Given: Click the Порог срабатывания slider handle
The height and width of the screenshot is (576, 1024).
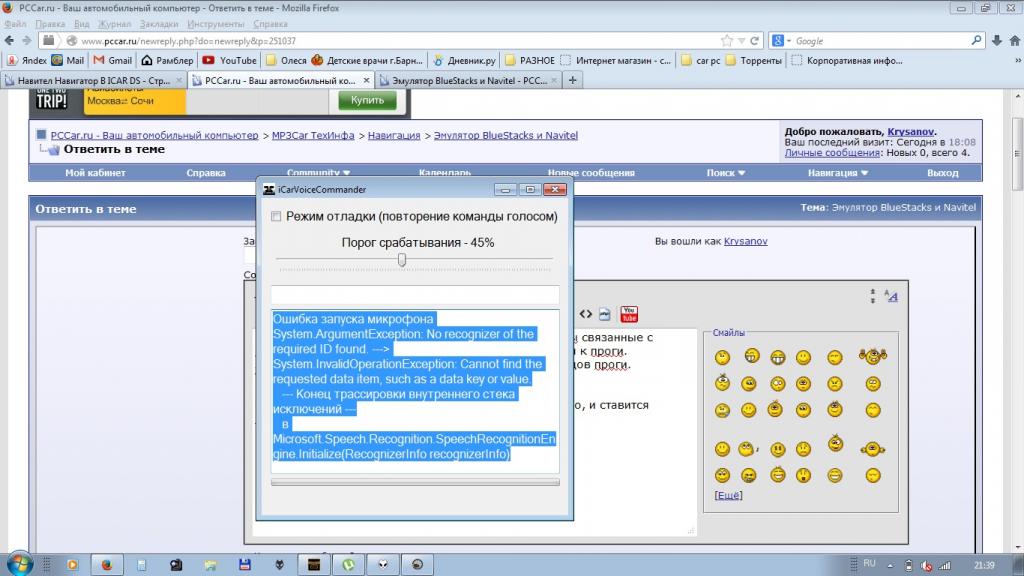Looking at the screenshot, I should (x=402, y=259).
